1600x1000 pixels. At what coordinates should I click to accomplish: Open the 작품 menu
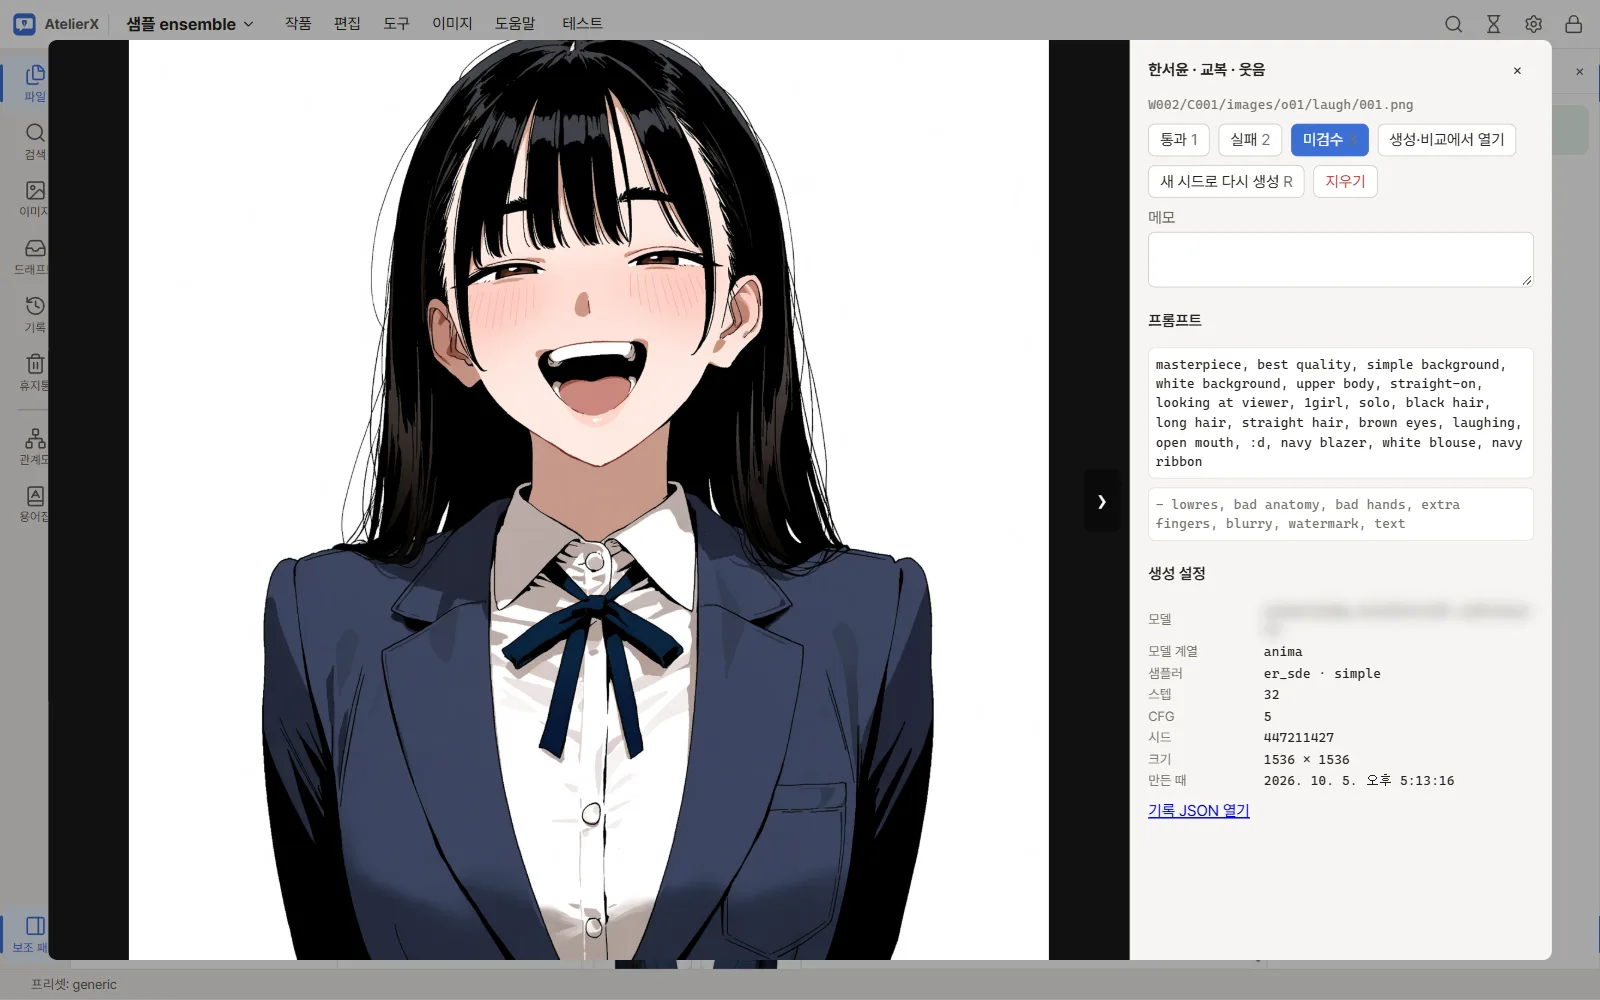[298, 23]
